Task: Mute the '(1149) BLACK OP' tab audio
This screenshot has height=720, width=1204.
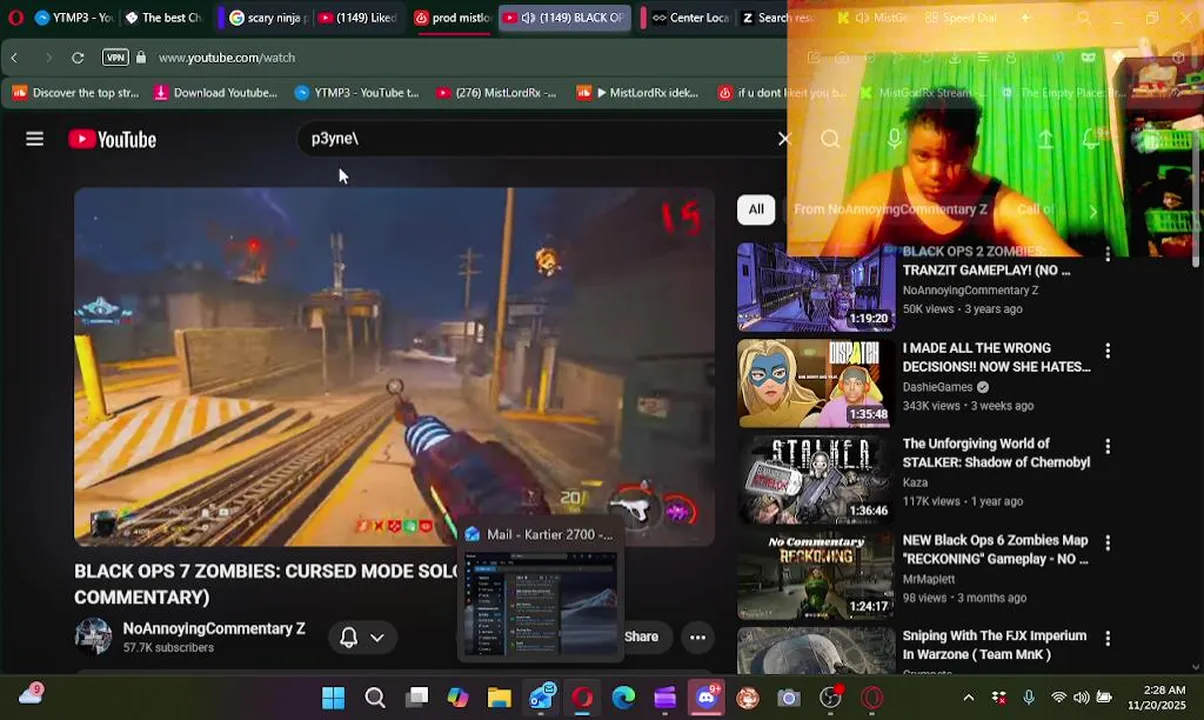Action: 528,18
